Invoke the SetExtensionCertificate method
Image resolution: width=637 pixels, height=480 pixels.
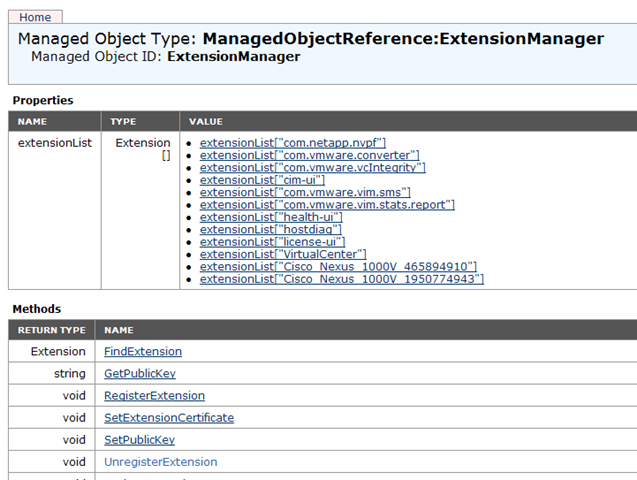coord(169,418)
